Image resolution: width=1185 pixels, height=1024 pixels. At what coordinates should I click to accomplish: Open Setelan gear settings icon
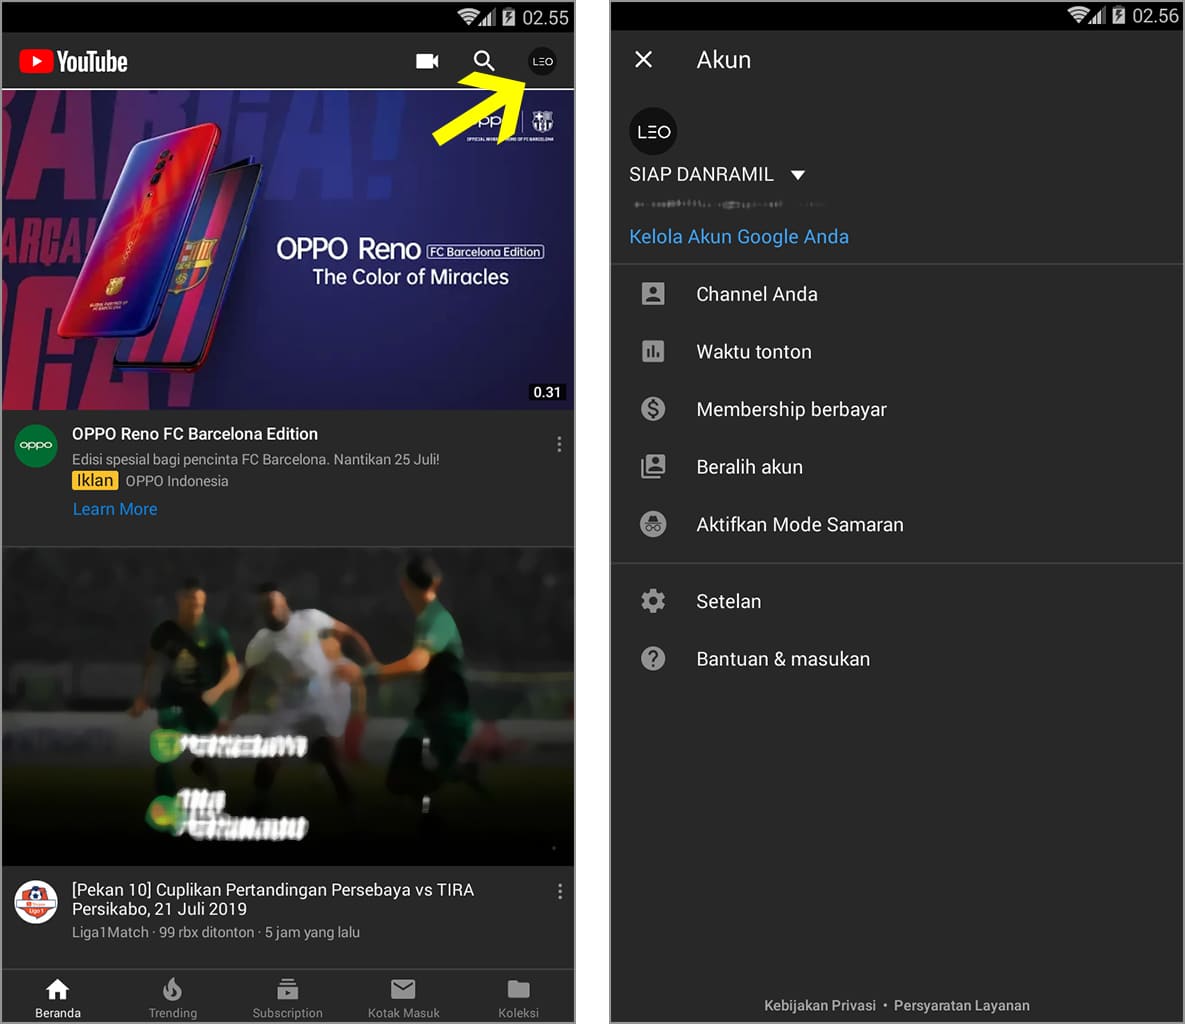(653, 601)
